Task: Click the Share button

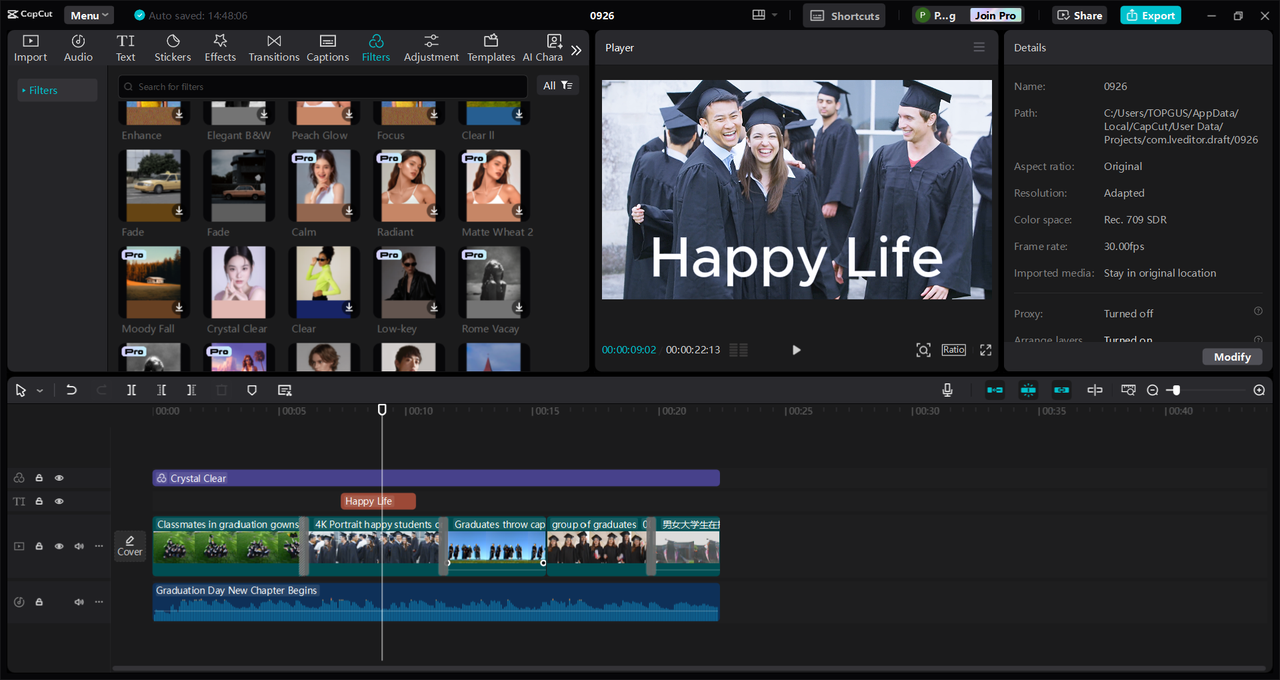Action: click(1079, 15)
